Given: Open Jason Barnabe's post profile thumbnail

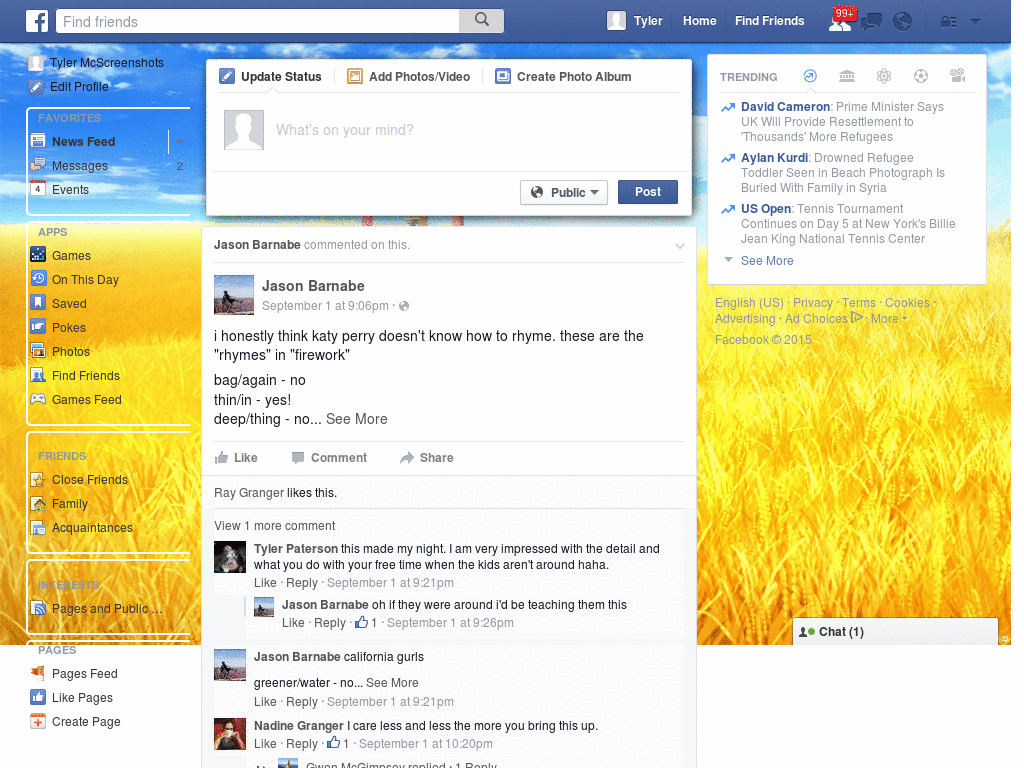Looking at the screenshot, I should [x=234, y=295].
